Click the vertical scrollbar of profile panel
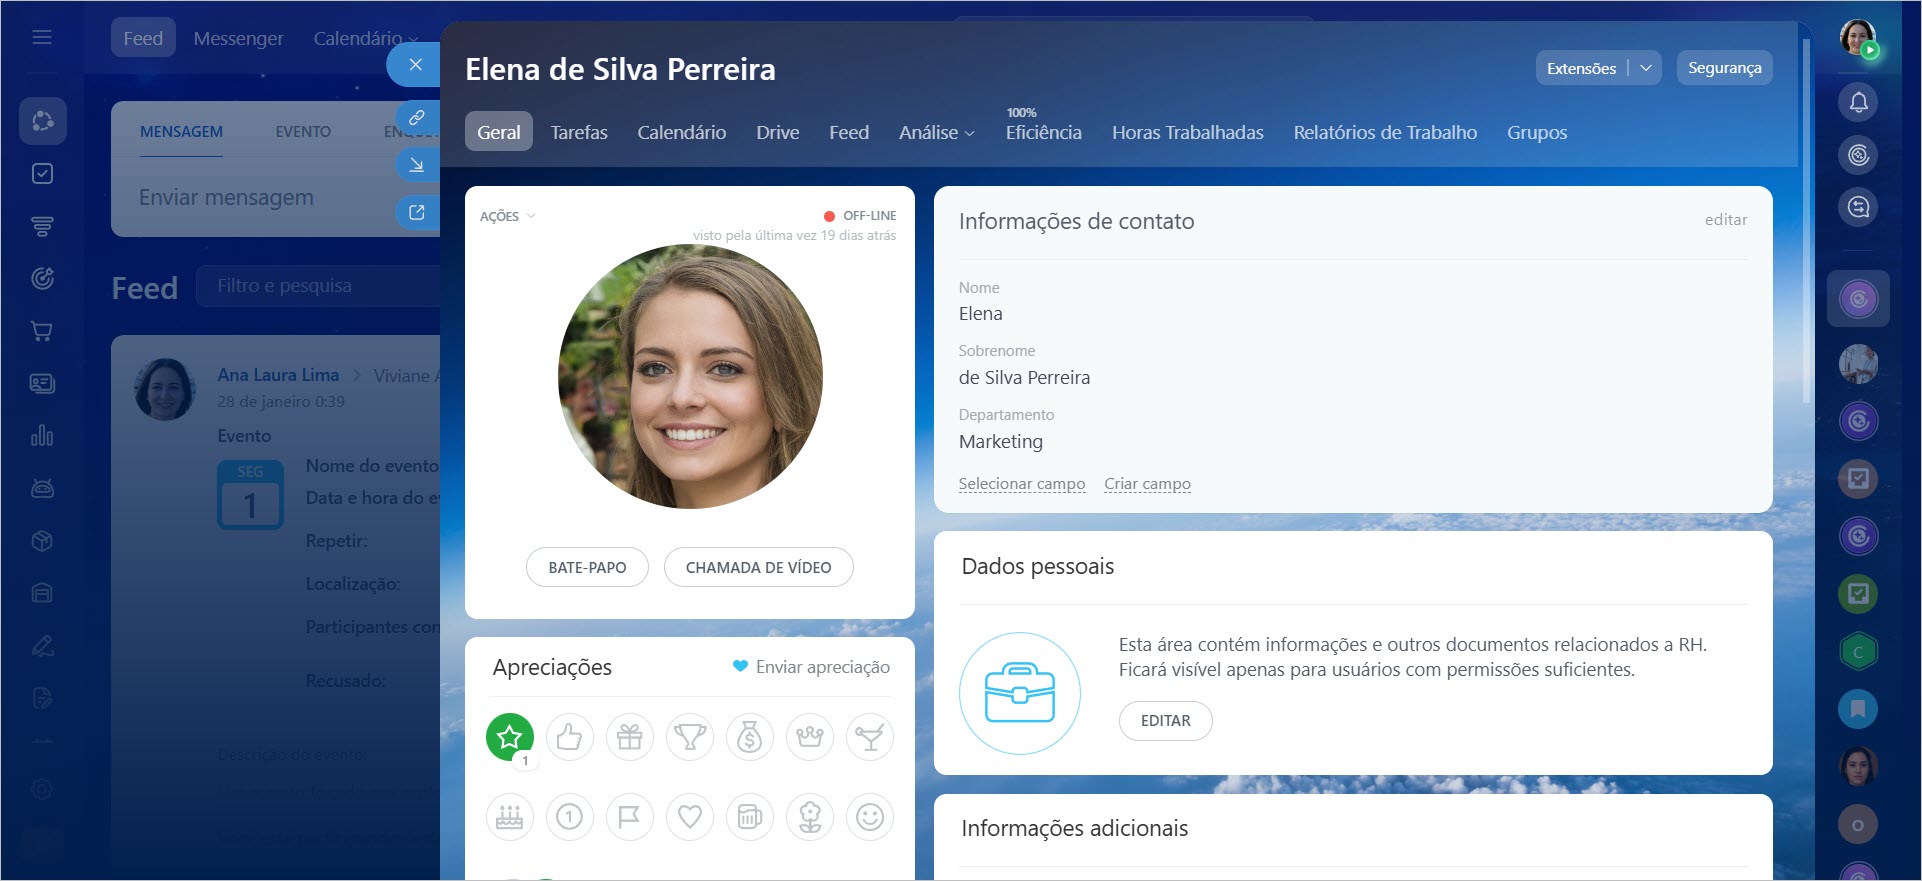Viewport: 1922px width, 881px height. click(1805, 220)
